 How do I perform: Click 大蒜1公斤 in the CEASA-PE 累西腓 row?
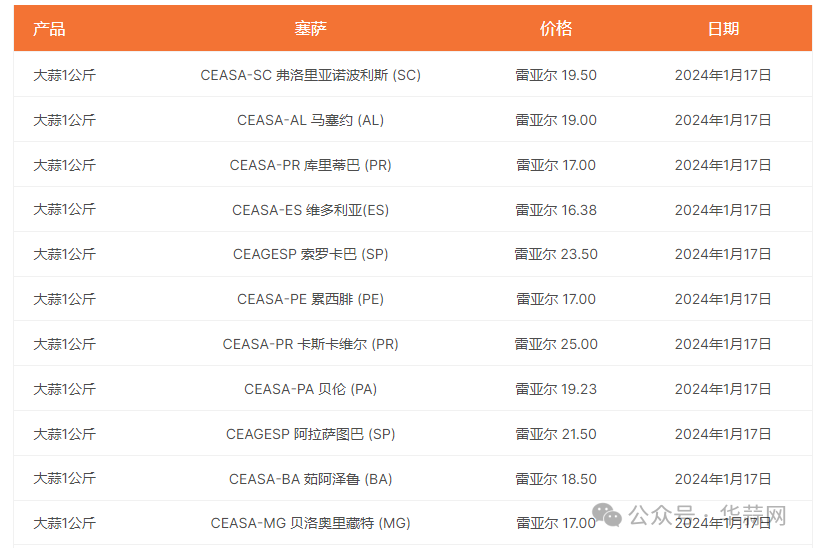65,299
